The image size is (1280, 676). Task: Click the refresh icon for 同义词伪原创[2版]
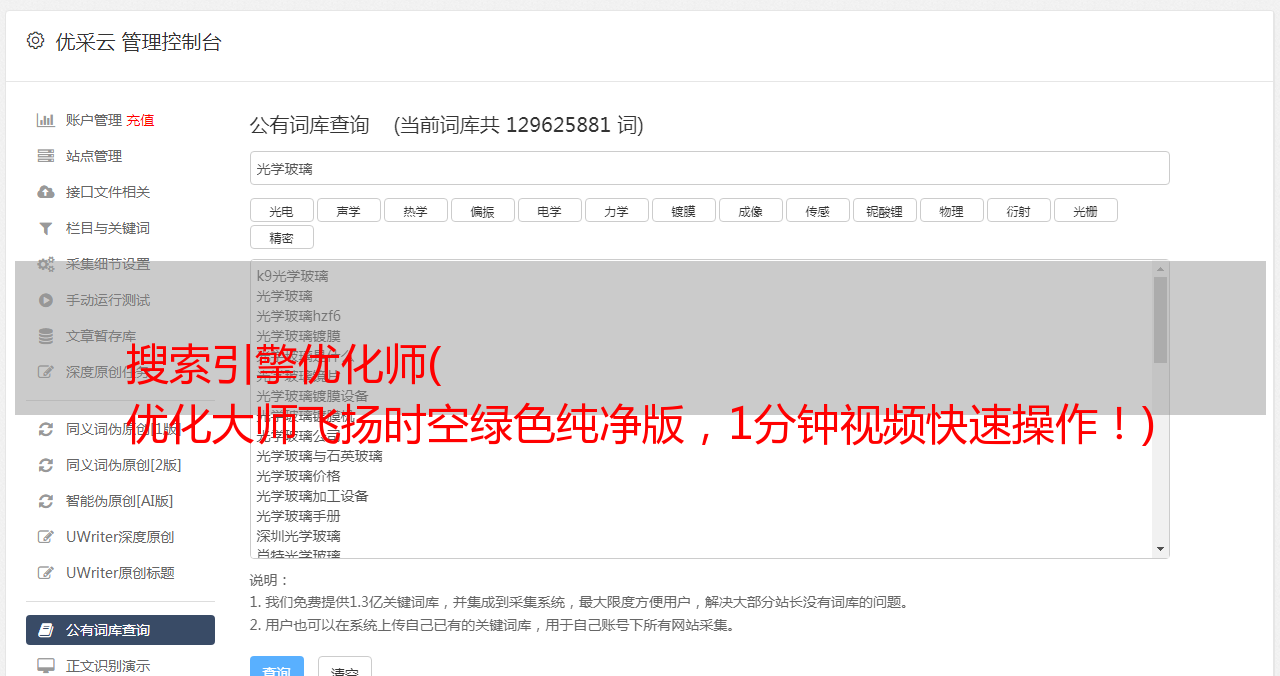[45, 465]
